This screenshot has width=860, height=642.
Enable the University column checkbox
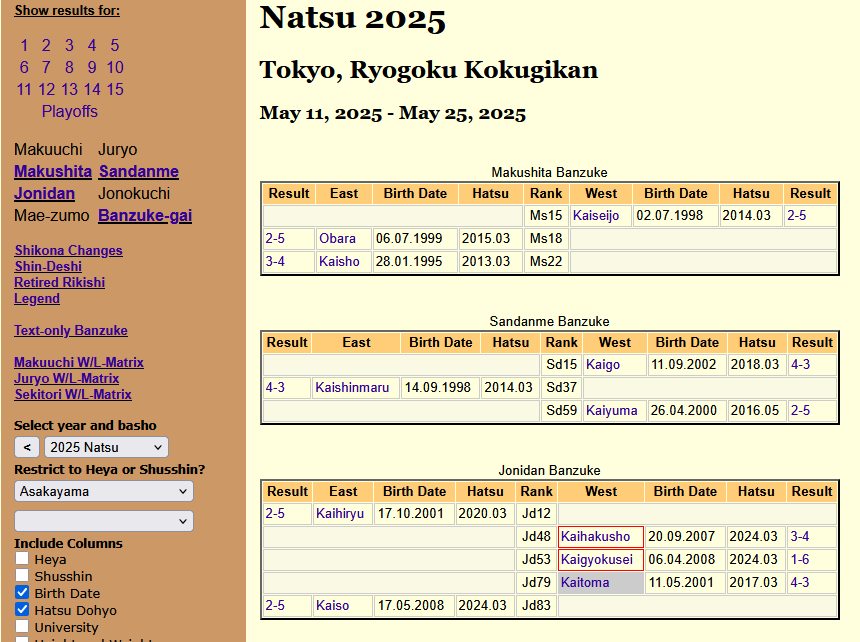click(x=22, y=627)
